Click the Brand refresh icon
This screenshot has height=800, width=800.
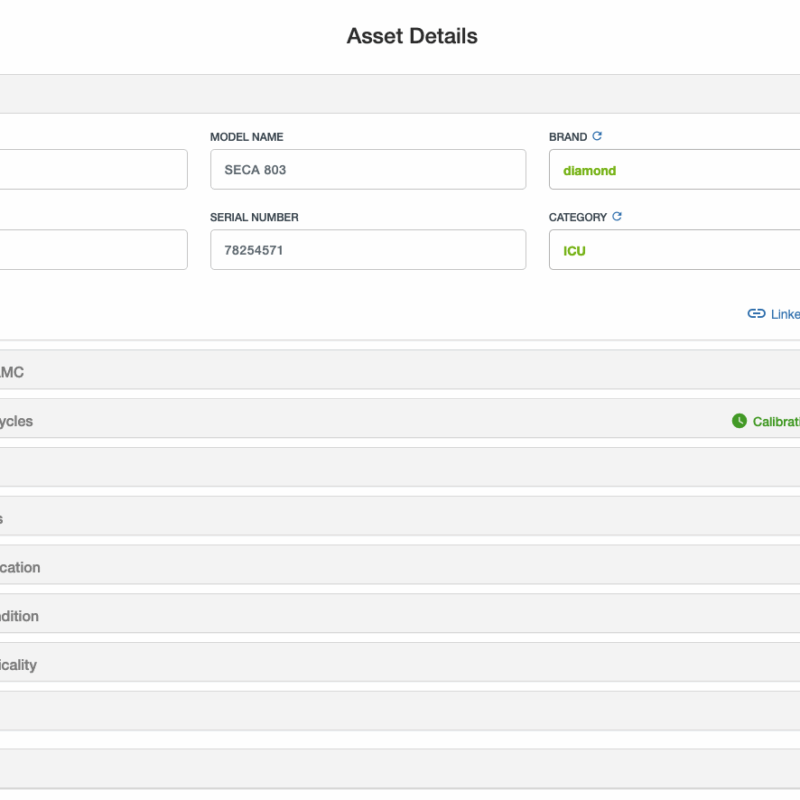[x=597, y=136]
